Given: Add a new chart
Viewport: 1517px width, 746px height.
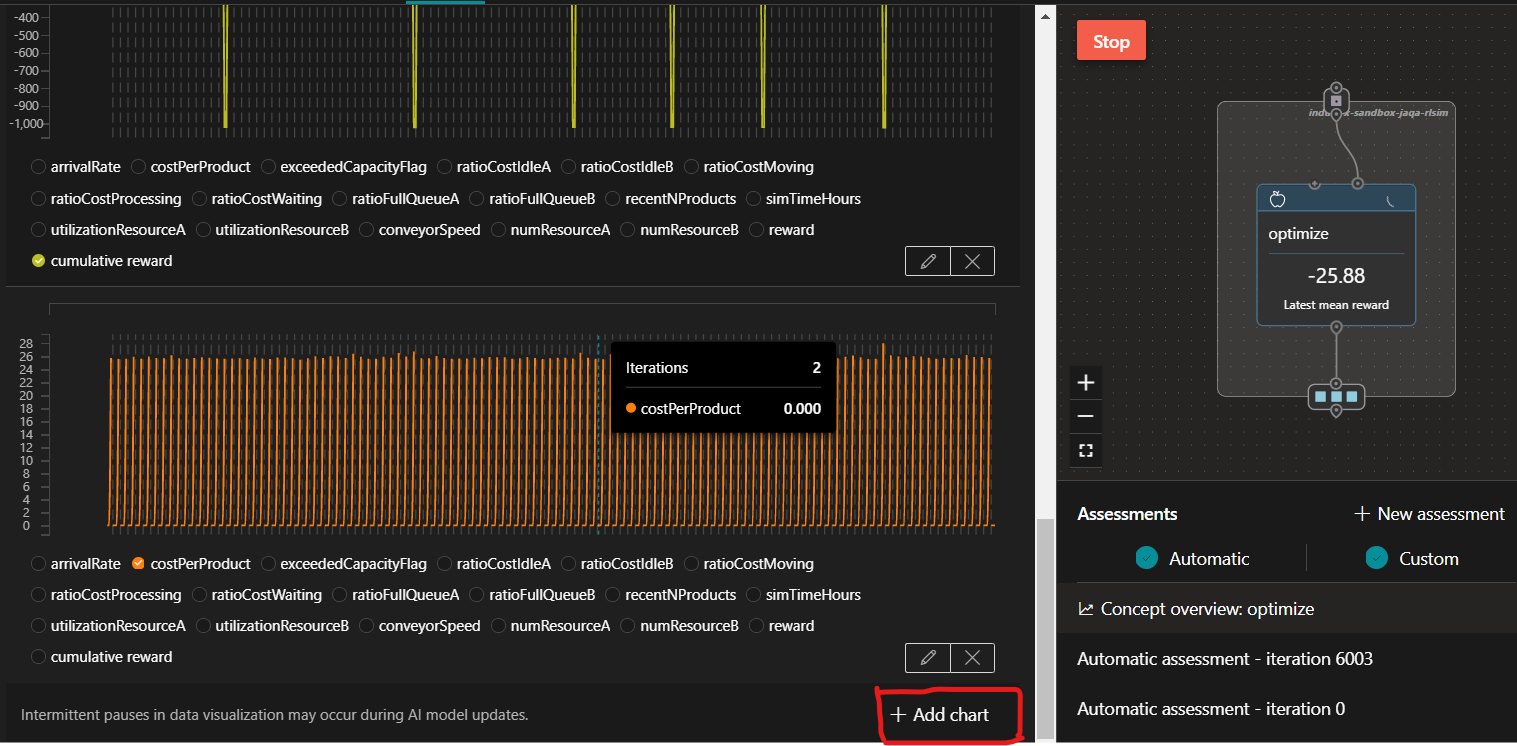Looking at the screenshot, I should [x=939, y=715].
